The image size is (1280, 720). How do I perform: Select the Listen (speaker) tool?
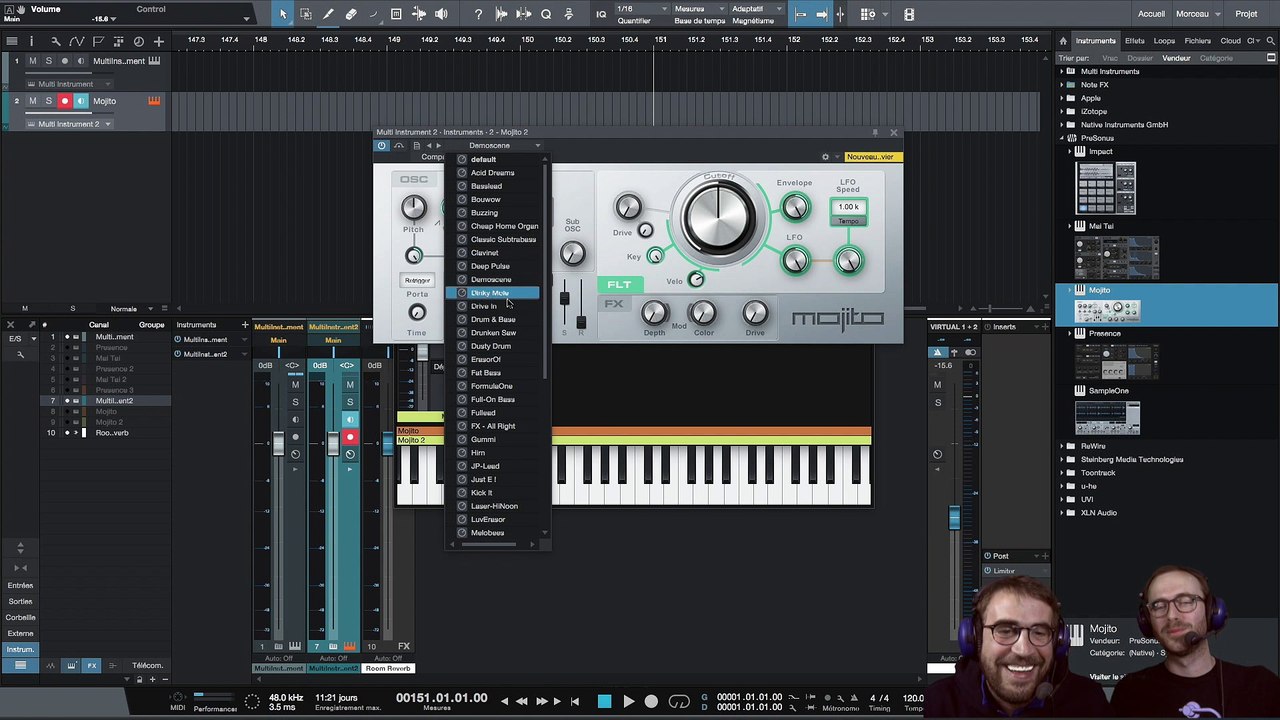pos(441,14)
